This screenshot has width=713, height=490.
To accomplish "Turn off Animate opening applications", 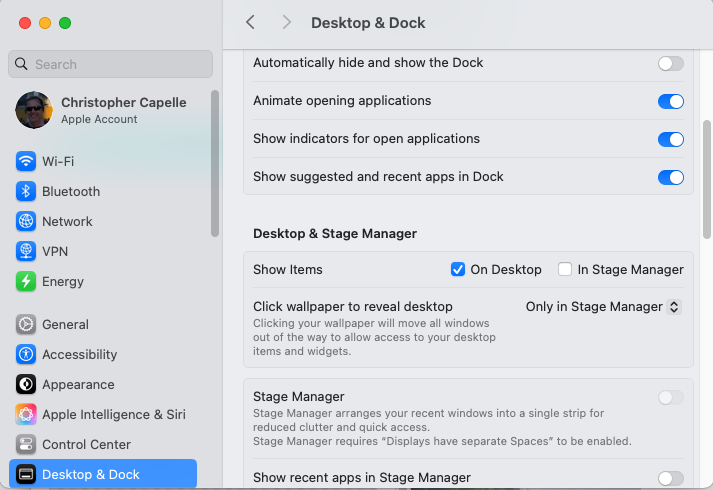I will tap(670, 101).
